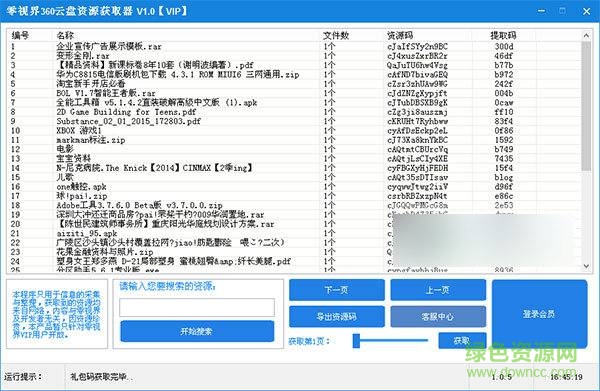
Task: Select row 2D Game Building for Teens.pdf
Action: (x=295, y=112)
